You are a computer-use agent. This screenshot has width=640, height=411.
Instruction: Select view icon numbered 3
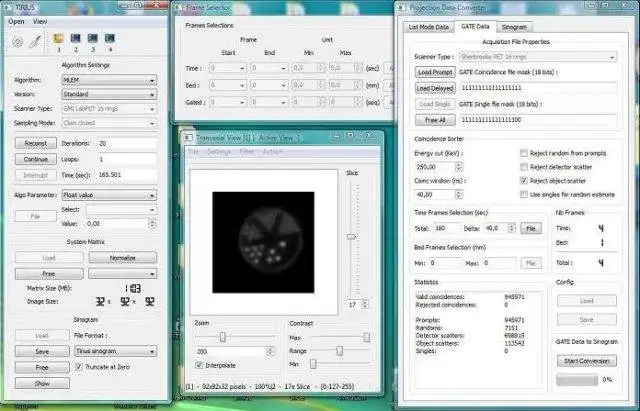[x=93, y=38]
